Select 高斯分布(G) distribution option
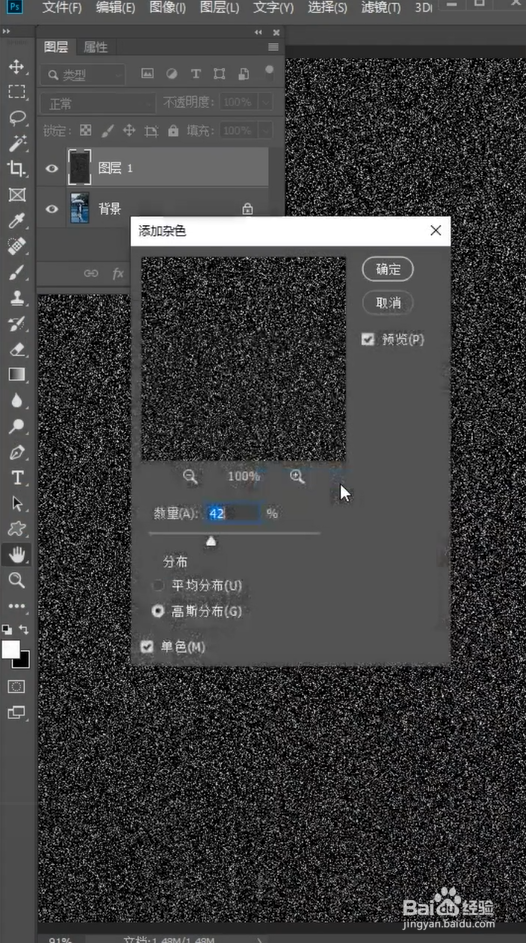Image resolution: width=526 pixels, height=943 pixels. click(158, 611)
